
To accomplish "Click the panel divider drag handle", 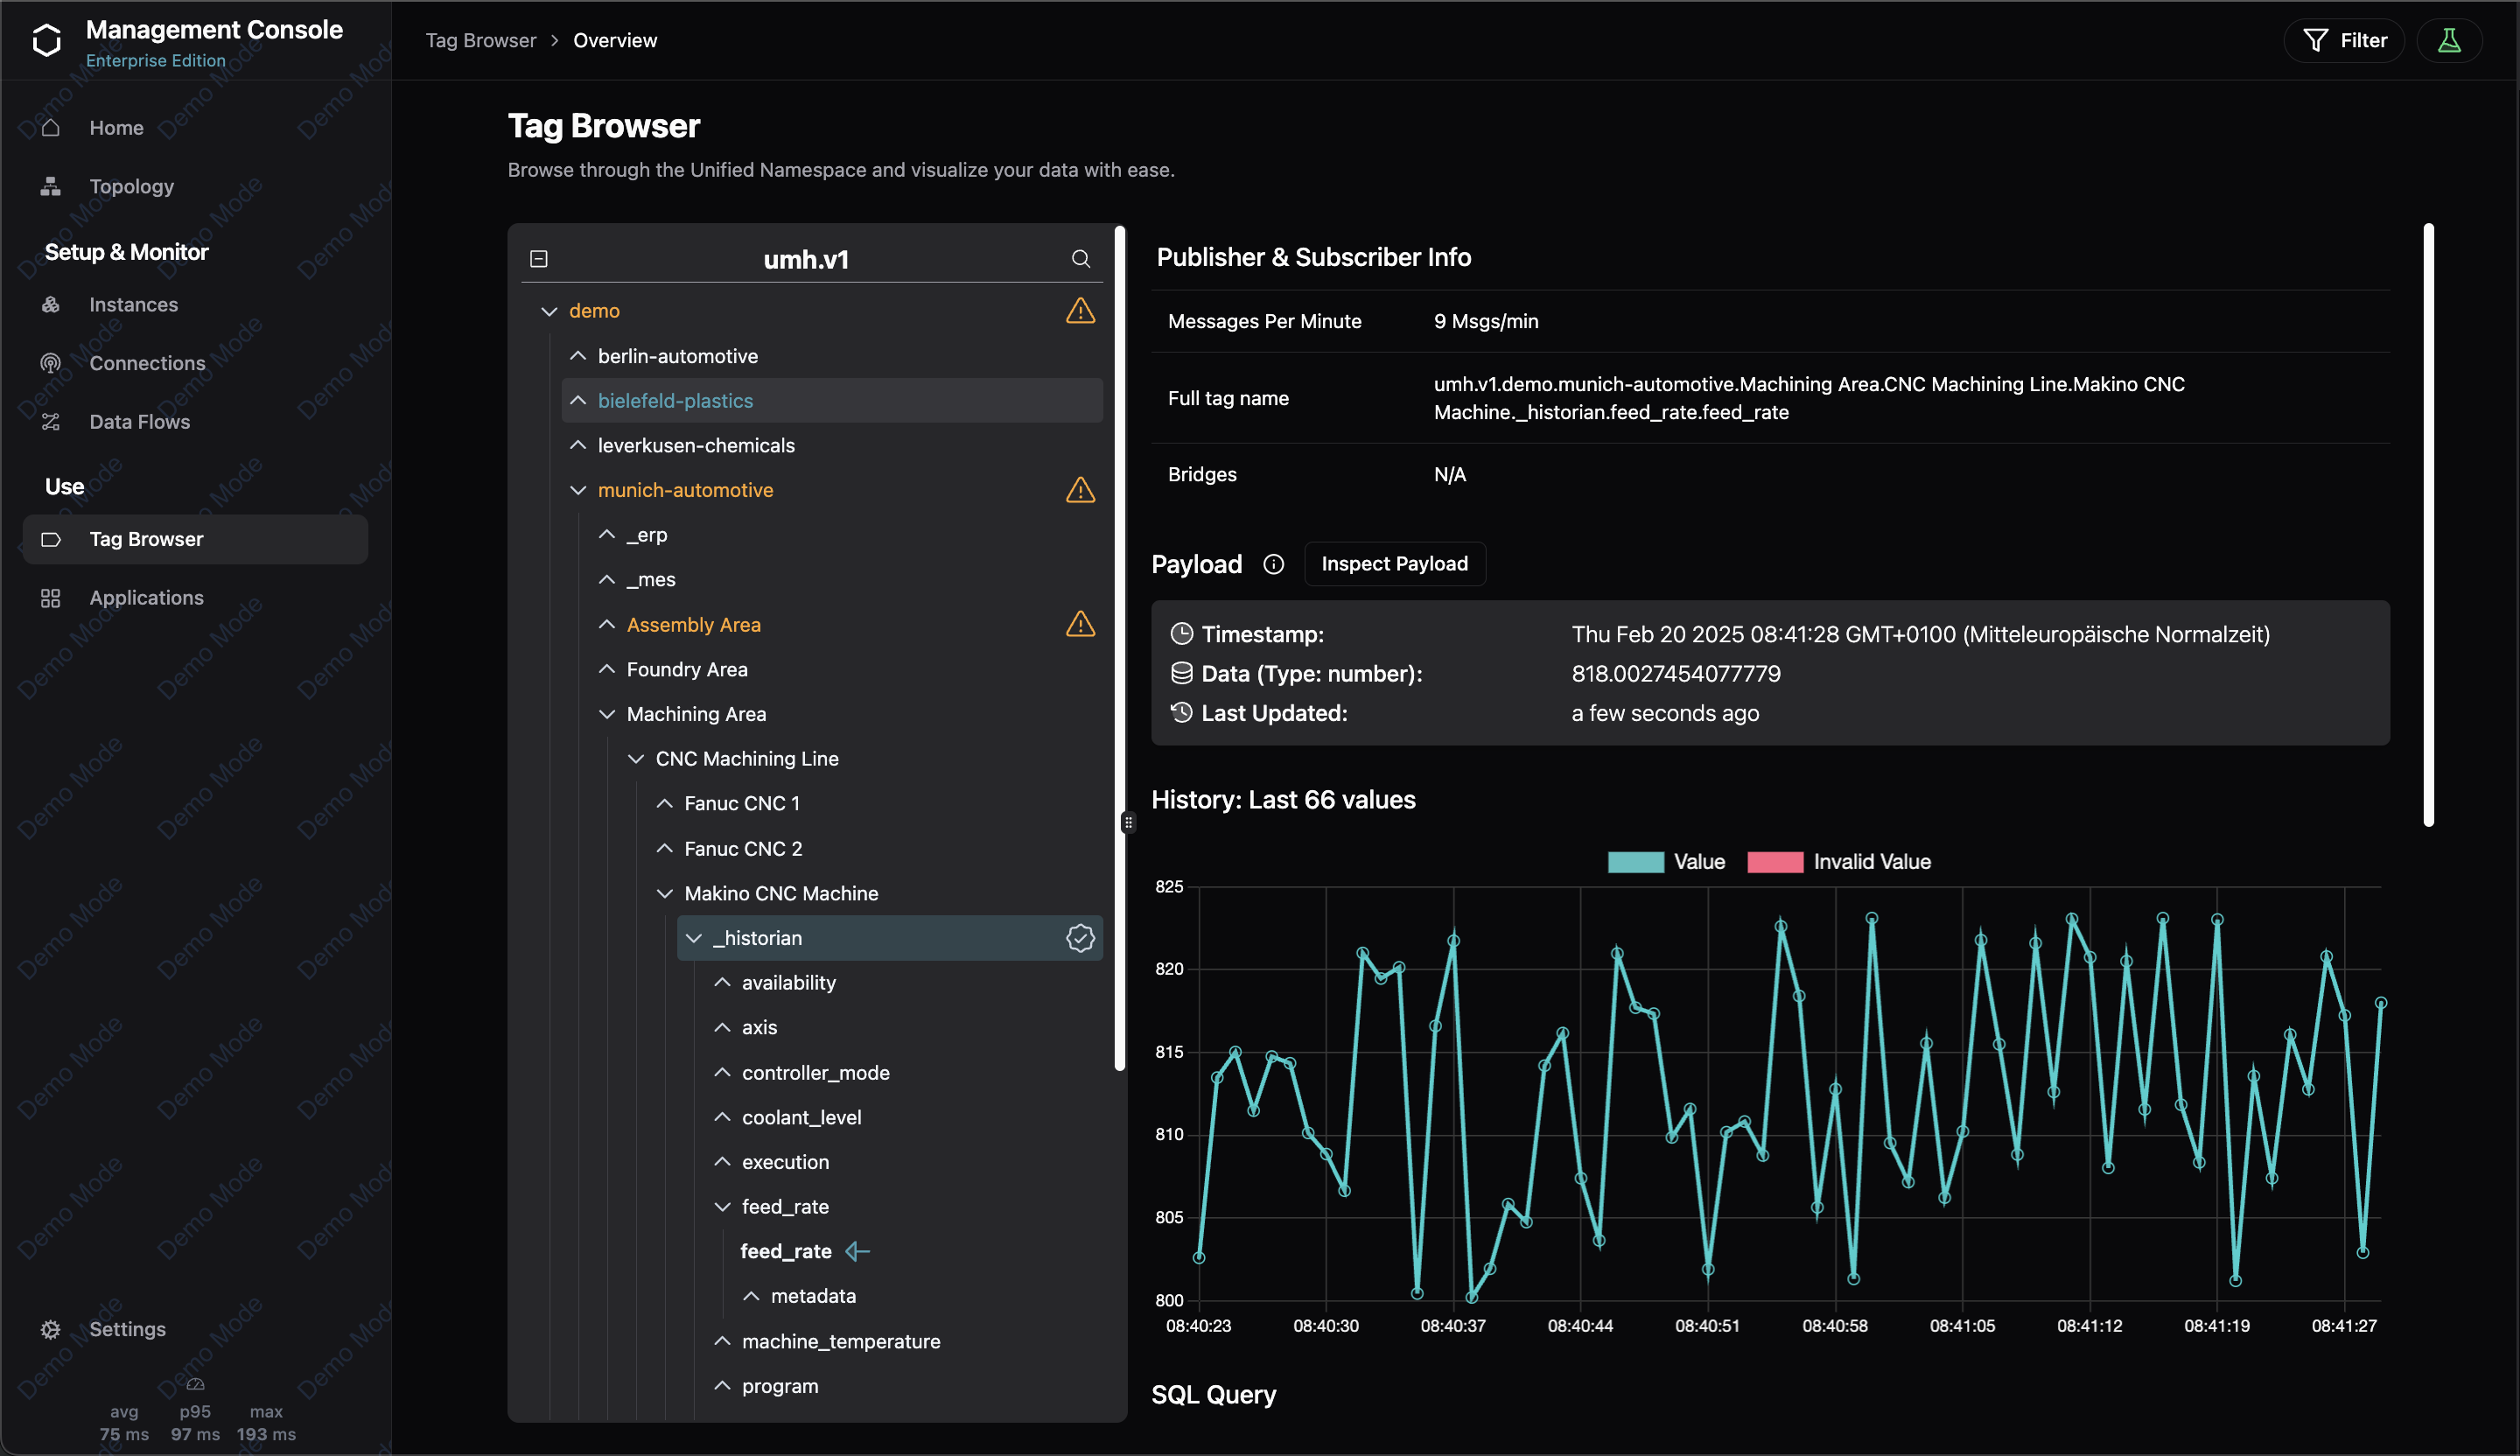I will 1128,822.
